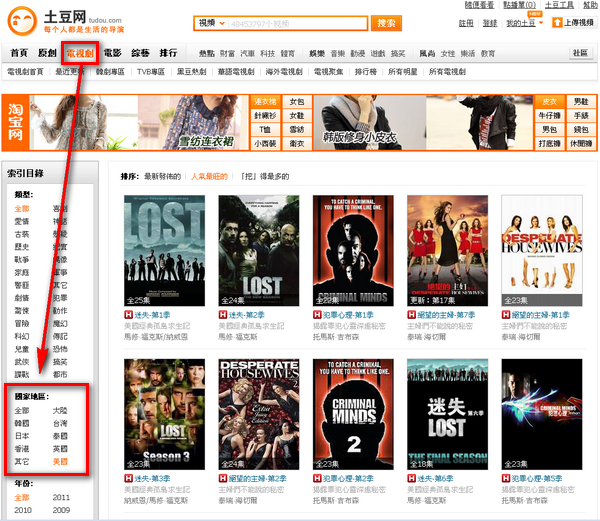This screenshot has width=600, height=521.
Task: Filter type by 愛情
Action: click(x=22, y=221)
